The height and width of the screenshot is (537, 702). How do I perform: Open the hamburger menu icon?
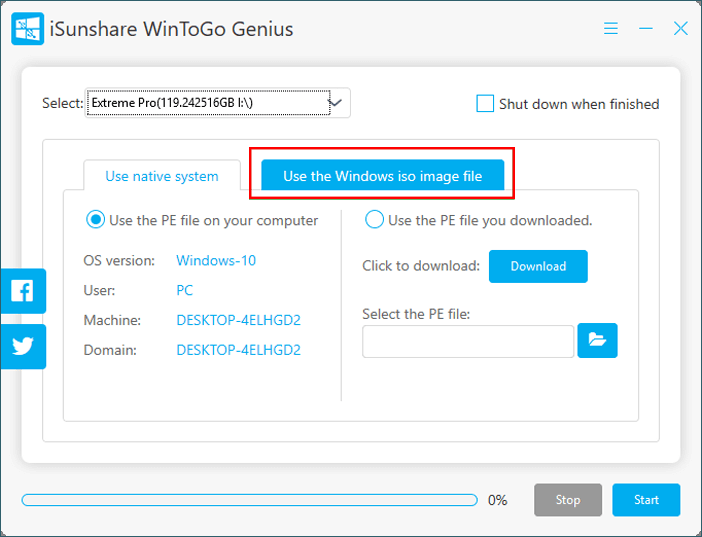[x=611, y=29]
